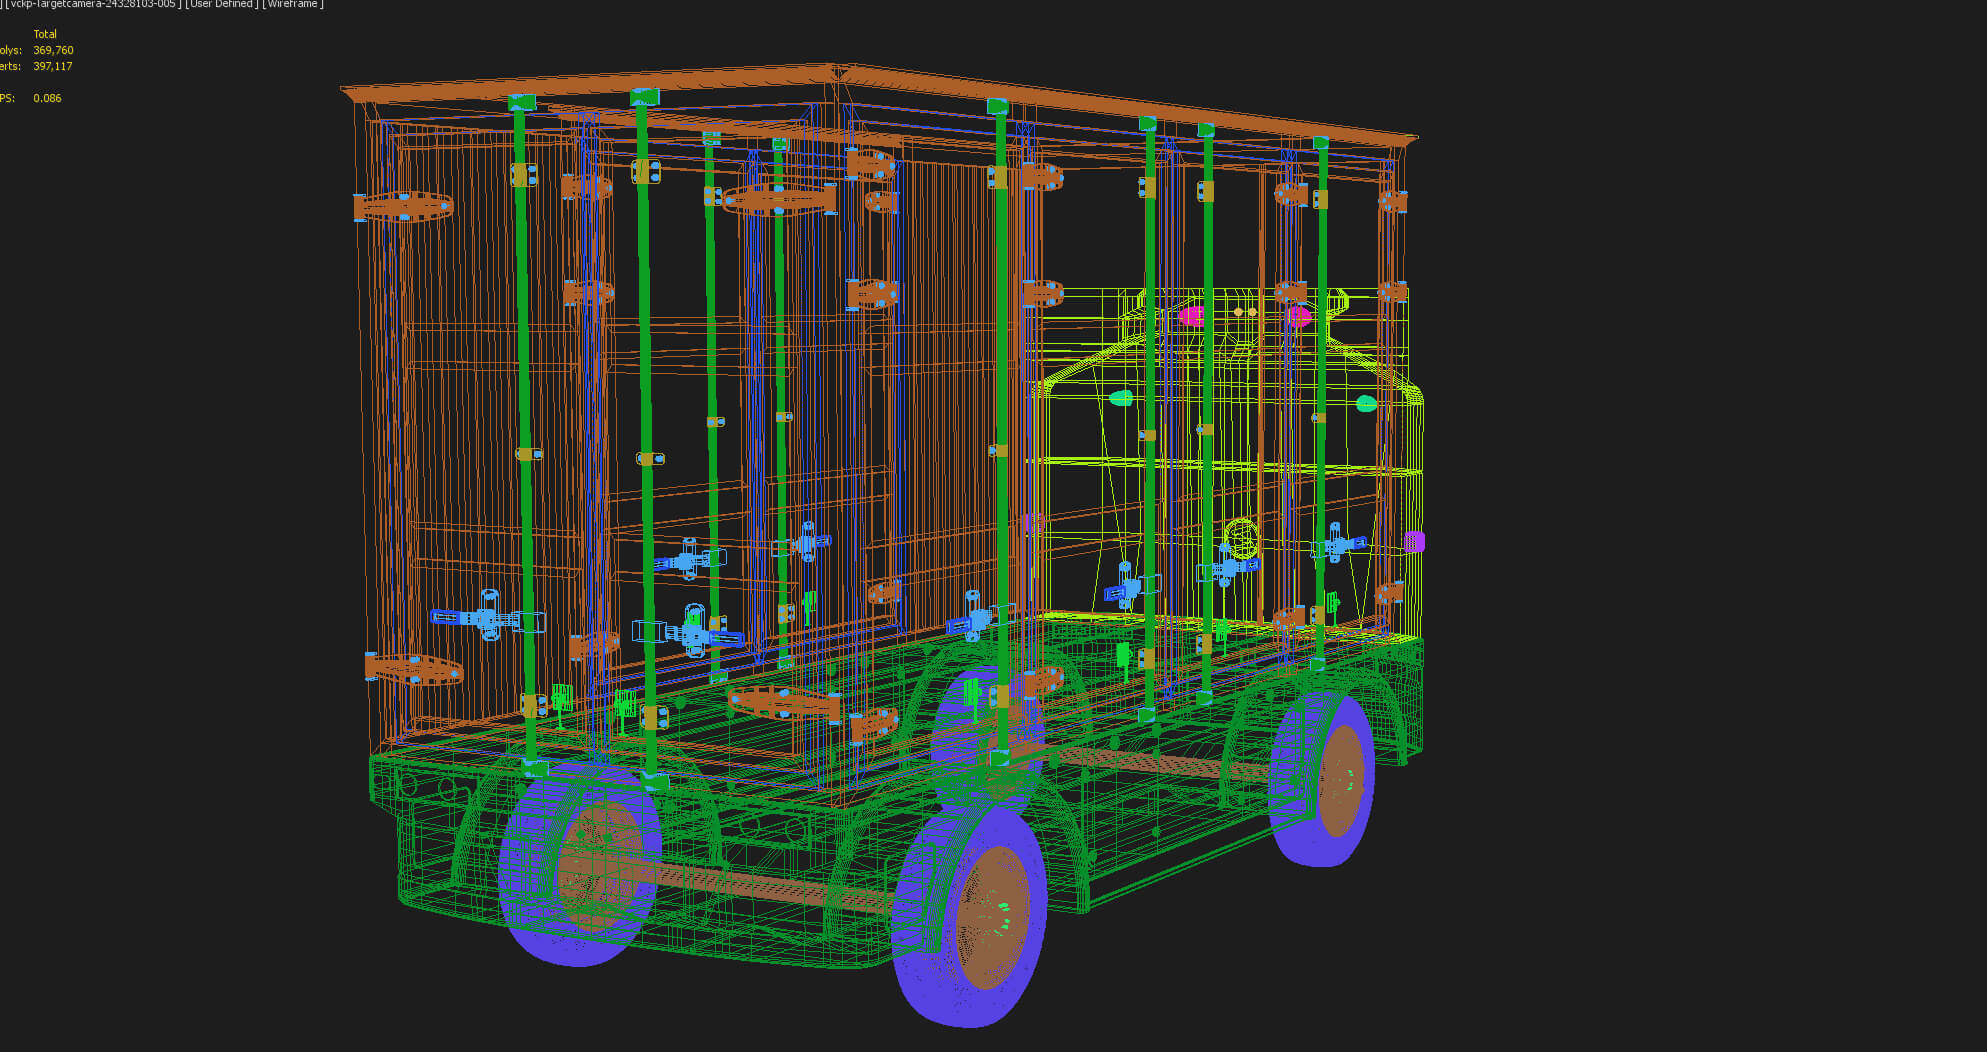
Task: Click the FPS value 0.086
Action: [x=47, y=98]
